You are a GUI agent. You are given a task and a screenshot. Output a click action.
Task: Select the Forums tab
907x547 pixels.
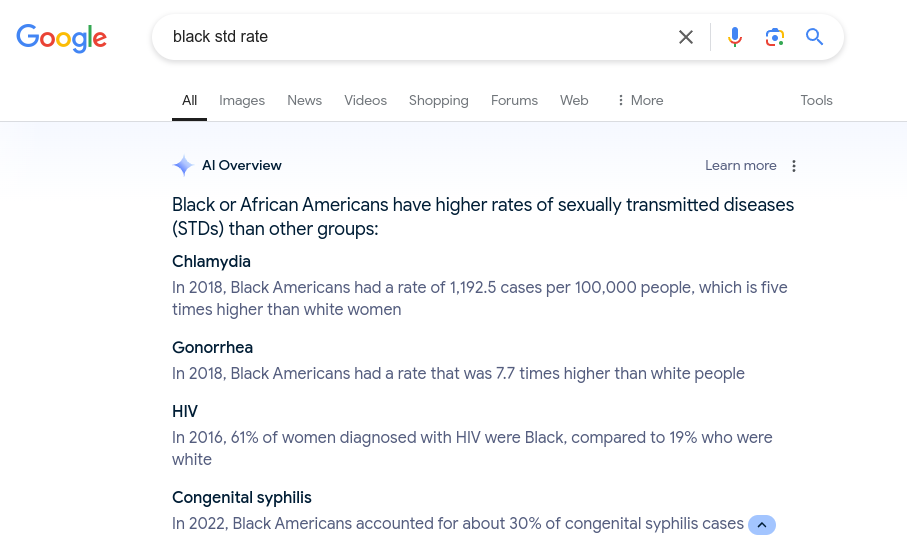pos(514,100)
